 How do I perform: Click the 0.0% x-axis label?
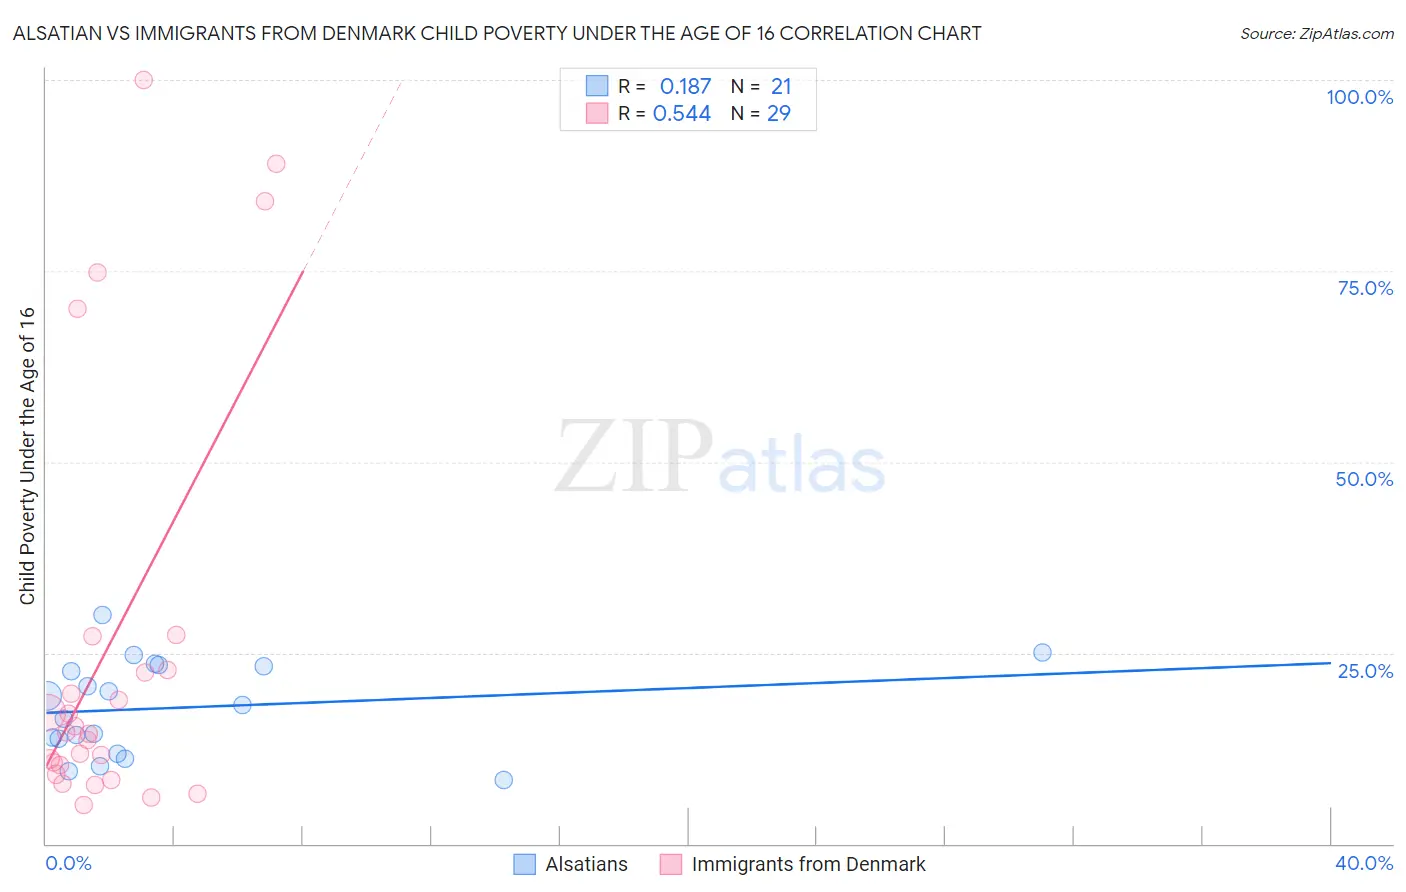(x=68, y=863)
